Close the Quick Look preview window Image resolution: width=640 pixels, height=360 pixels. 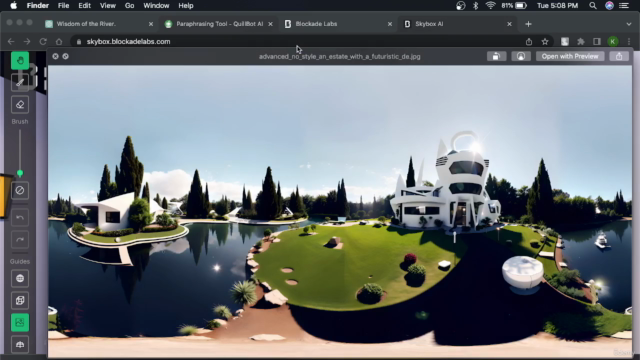[x=56, y=56]
